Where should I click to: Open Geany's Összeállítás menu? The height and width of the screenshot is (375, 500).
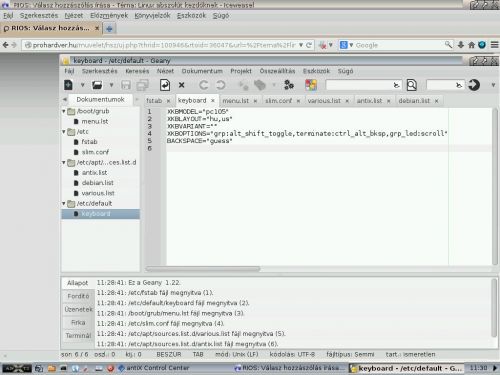(x=277, y=71)
